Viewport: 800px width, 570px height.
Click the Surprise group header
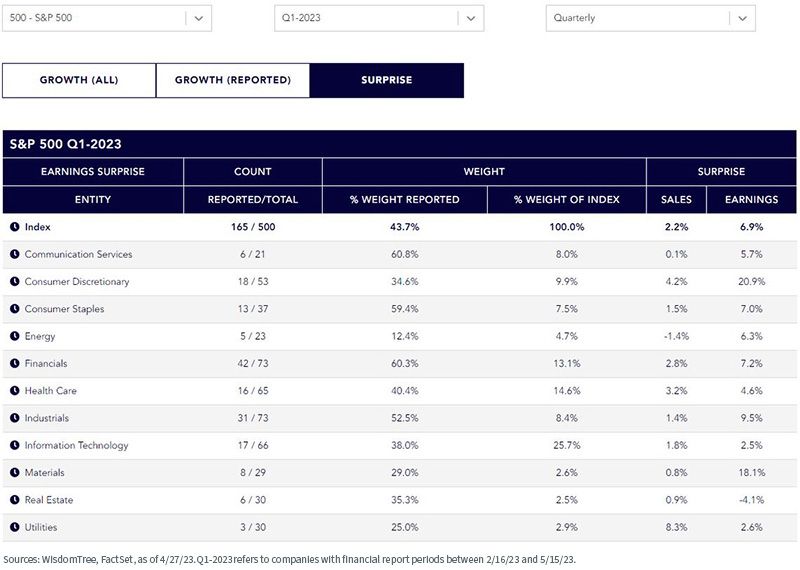[x=721, y=171]
